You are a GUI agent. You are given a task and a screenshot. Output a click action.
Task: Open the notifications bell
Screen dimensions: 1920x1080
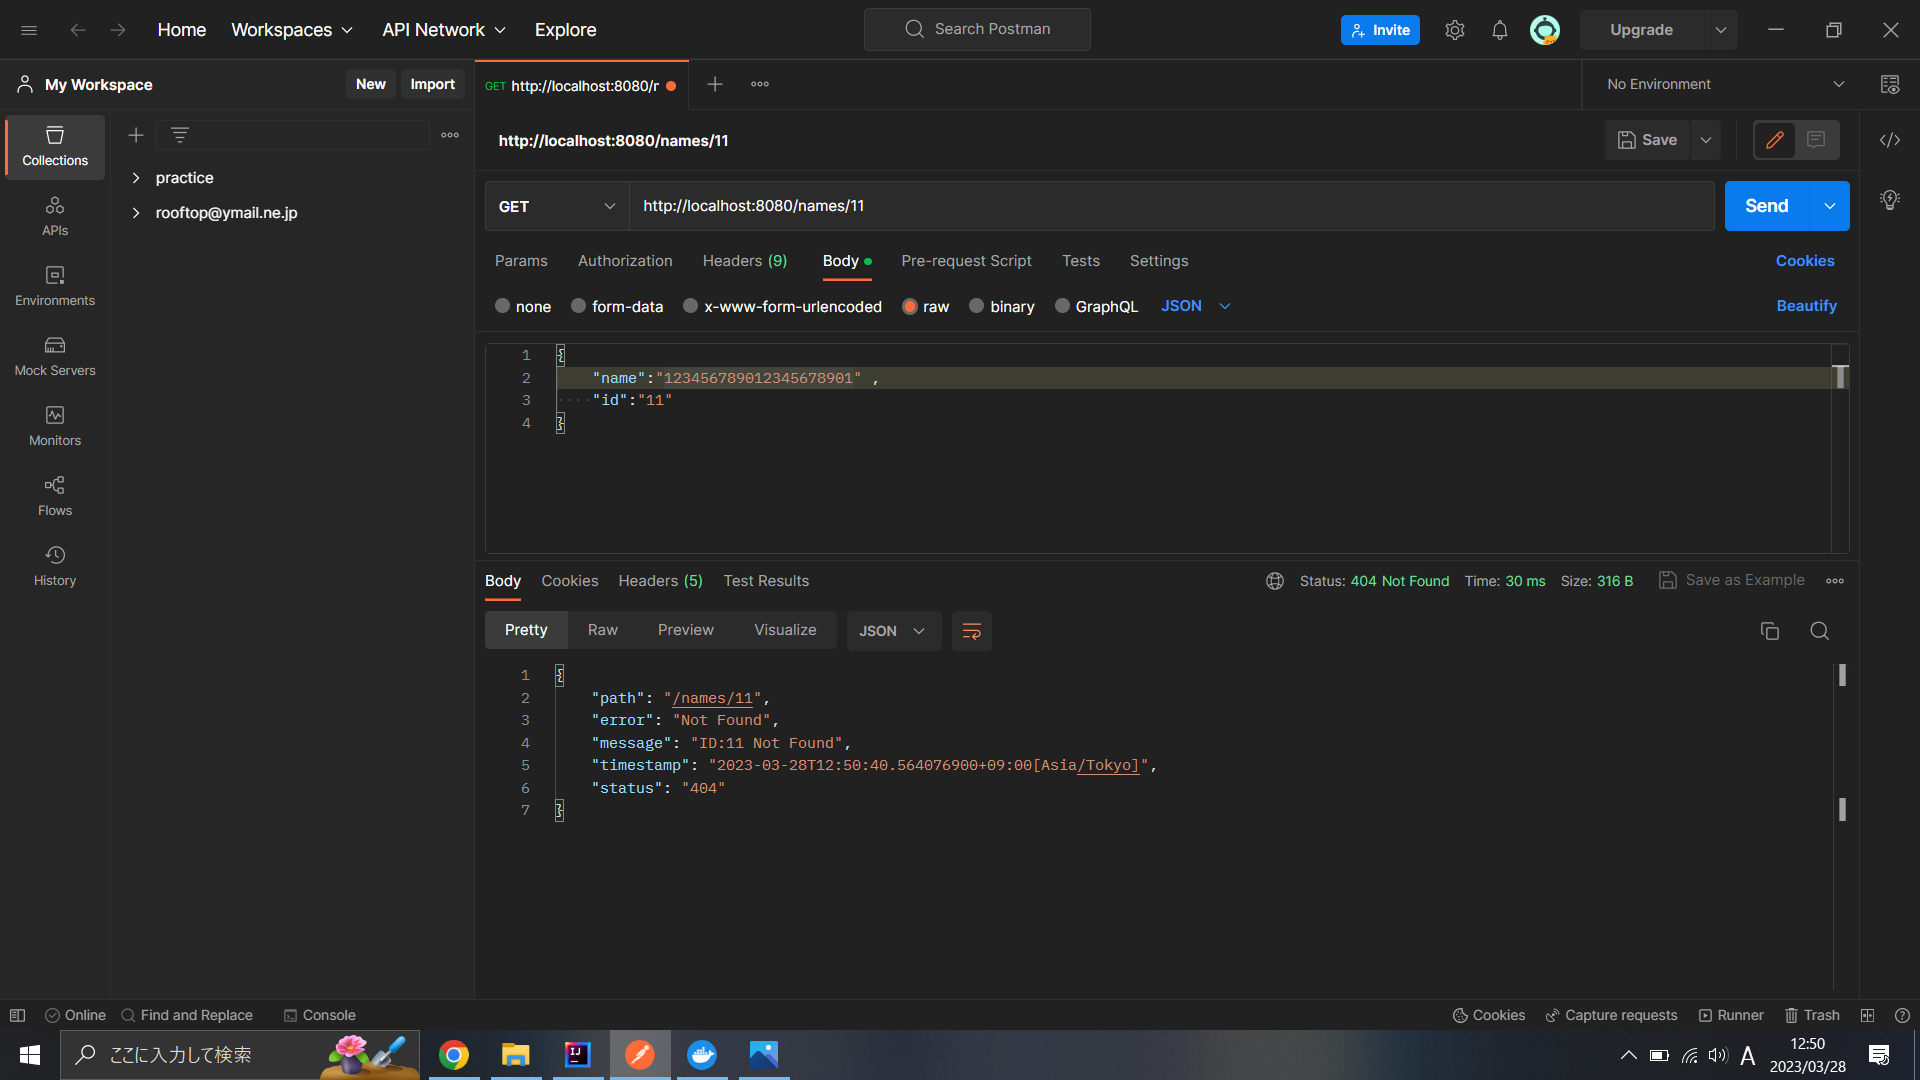click(x=1499, y=30)
